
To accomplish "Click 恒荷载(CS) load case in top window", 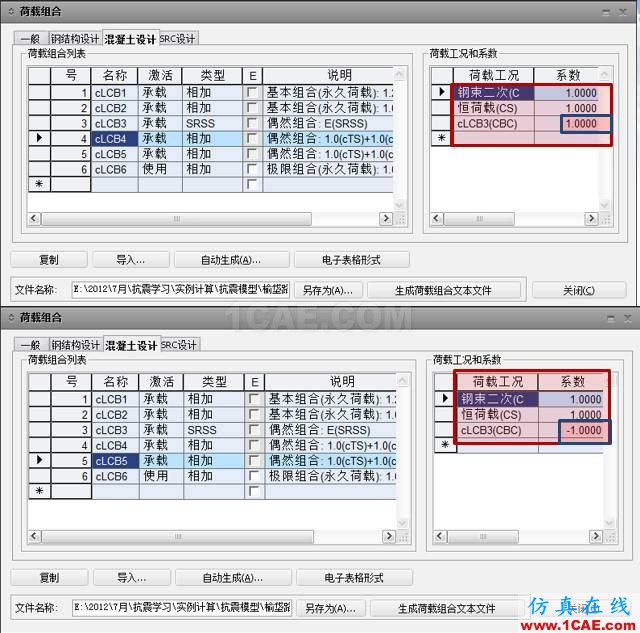I will pos(493,108).
